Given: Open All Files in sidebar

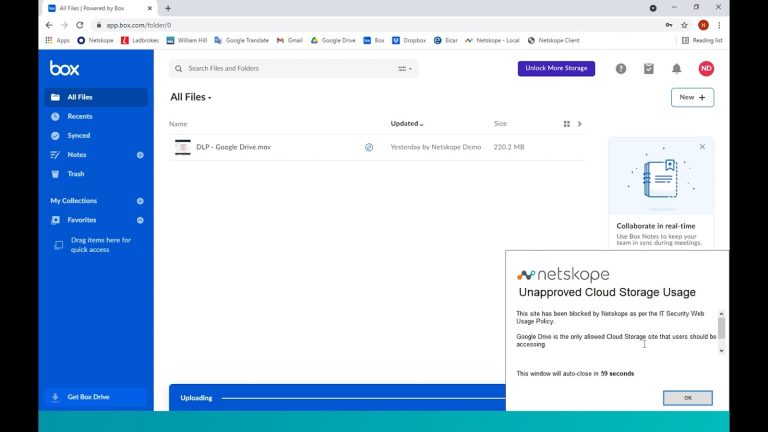Looking at the screenshot, I should 96,97.
